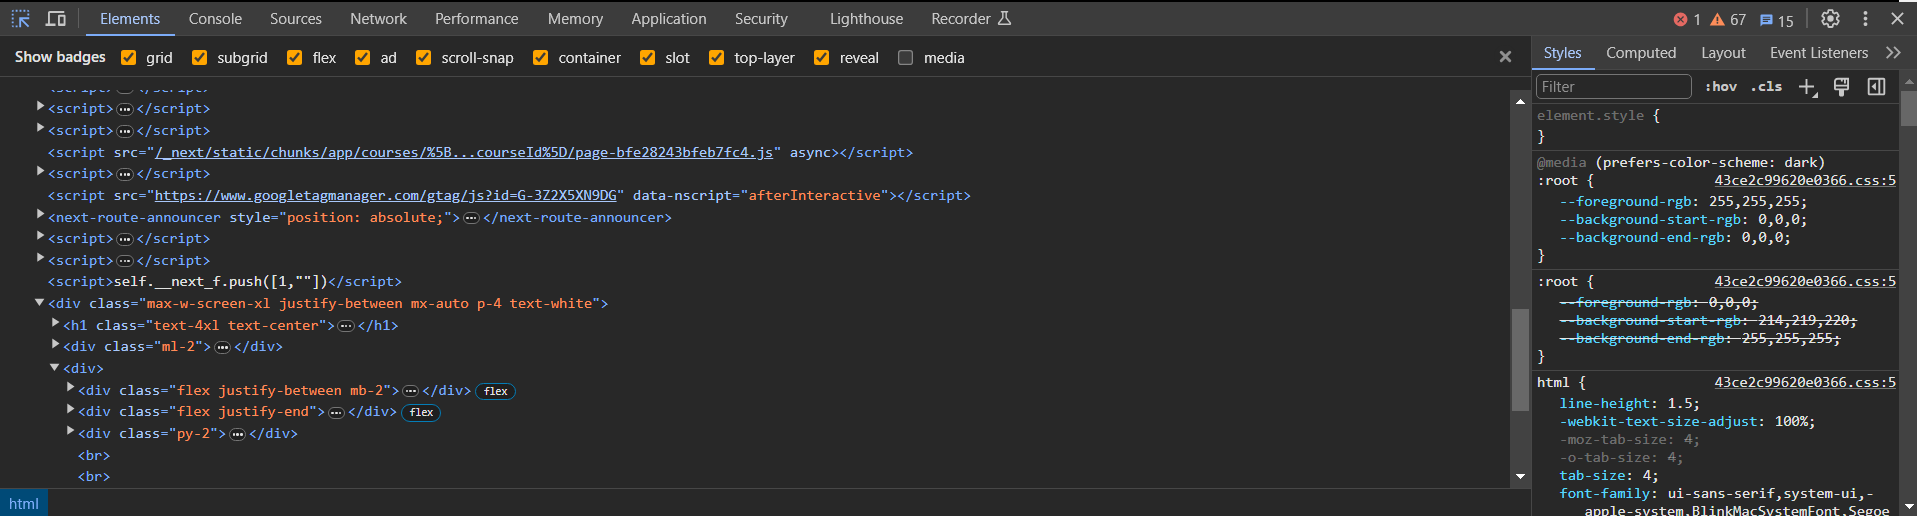Screen dimensions: 1917x516
Task: Click the Styles Filter input field
Action: pos(1612,87)
